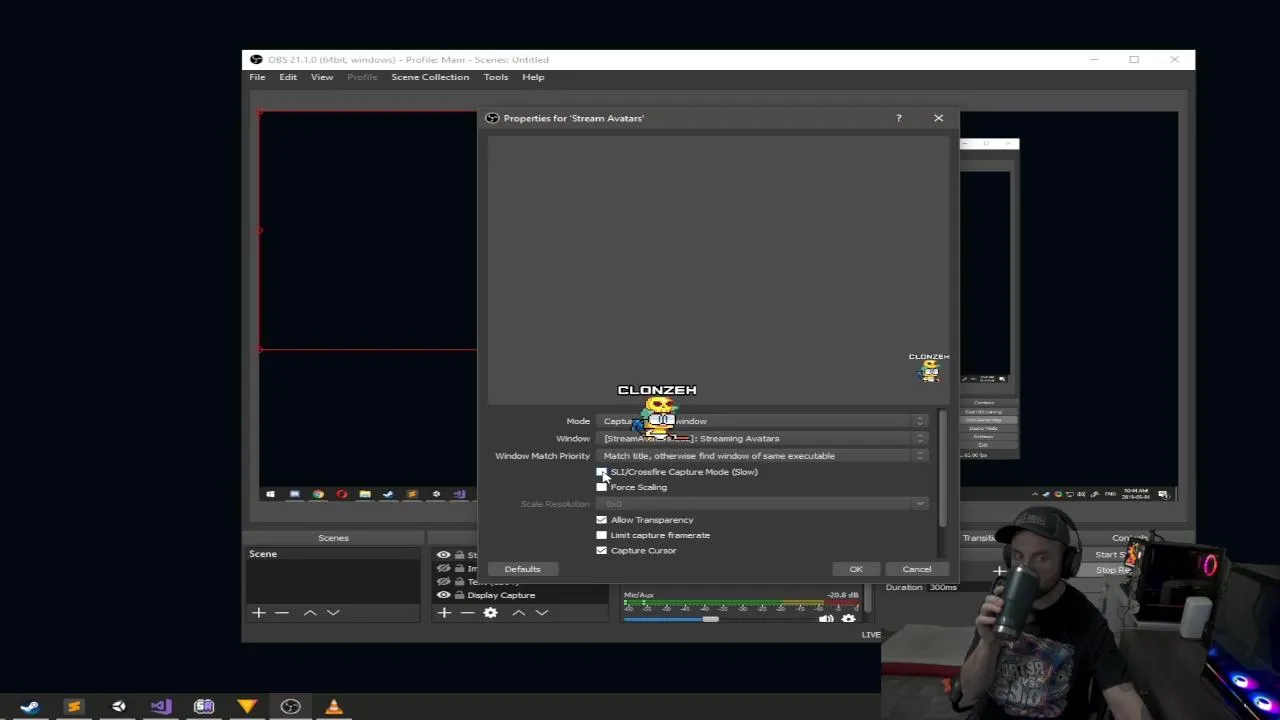Show the hidden third source eye icon
The height and width of the screenshot is (720, 1280).
[443, 581]
